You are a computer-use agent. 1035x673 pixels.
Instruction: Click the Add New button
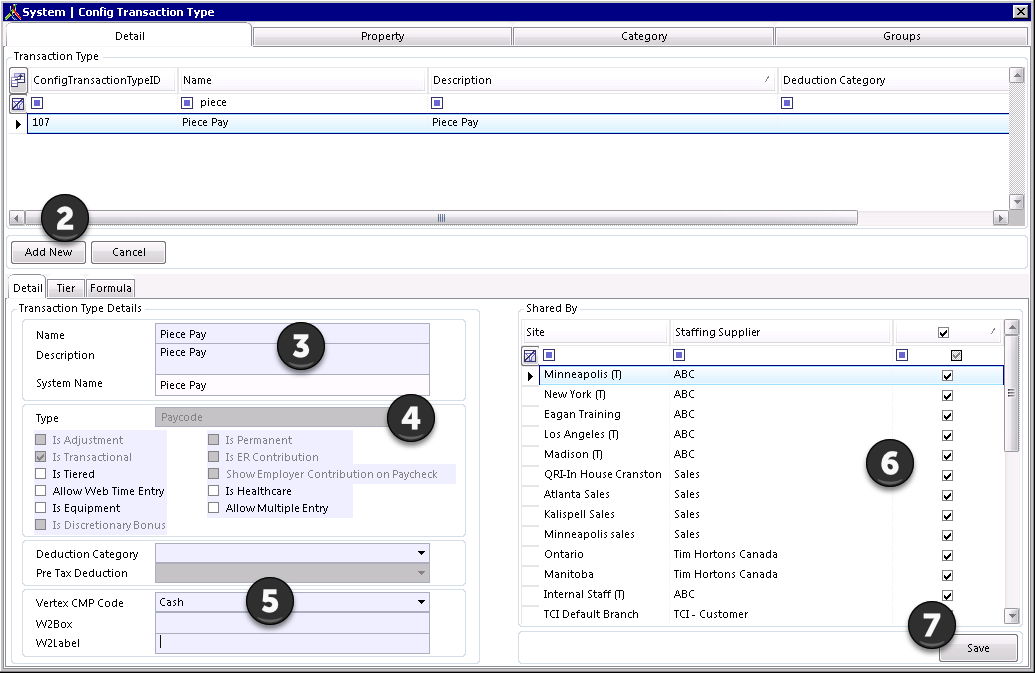click(x=48, y=252)
